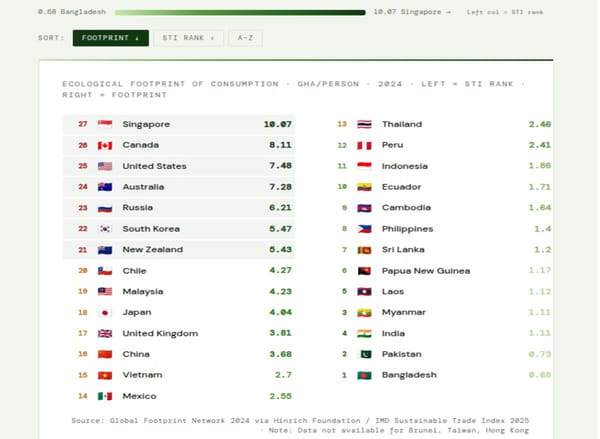Click the Malaysia flag icon
Viewport: 600px width, 439px height.
tap(105, 291)
